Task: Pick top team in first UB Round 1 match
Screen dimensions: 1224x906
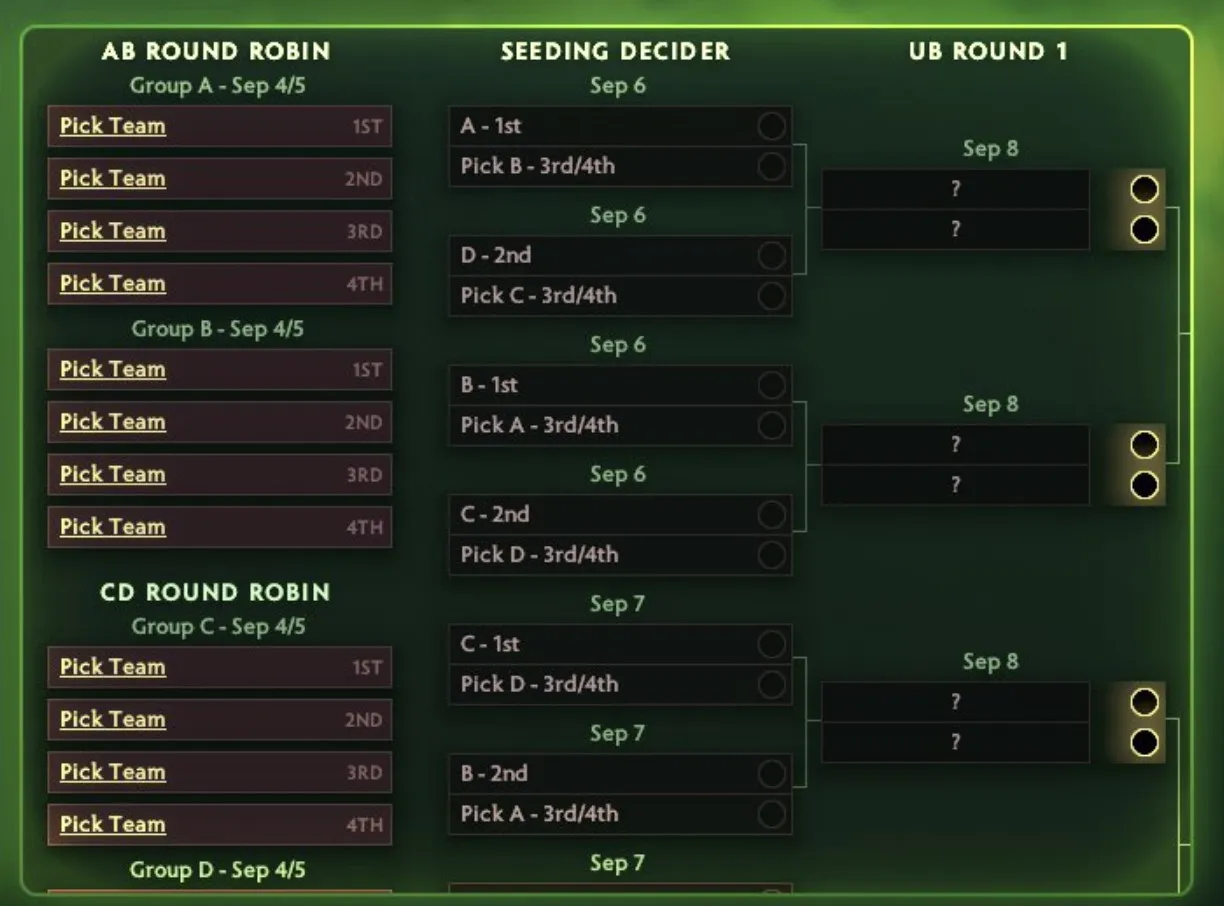Action: [1144, 189]
